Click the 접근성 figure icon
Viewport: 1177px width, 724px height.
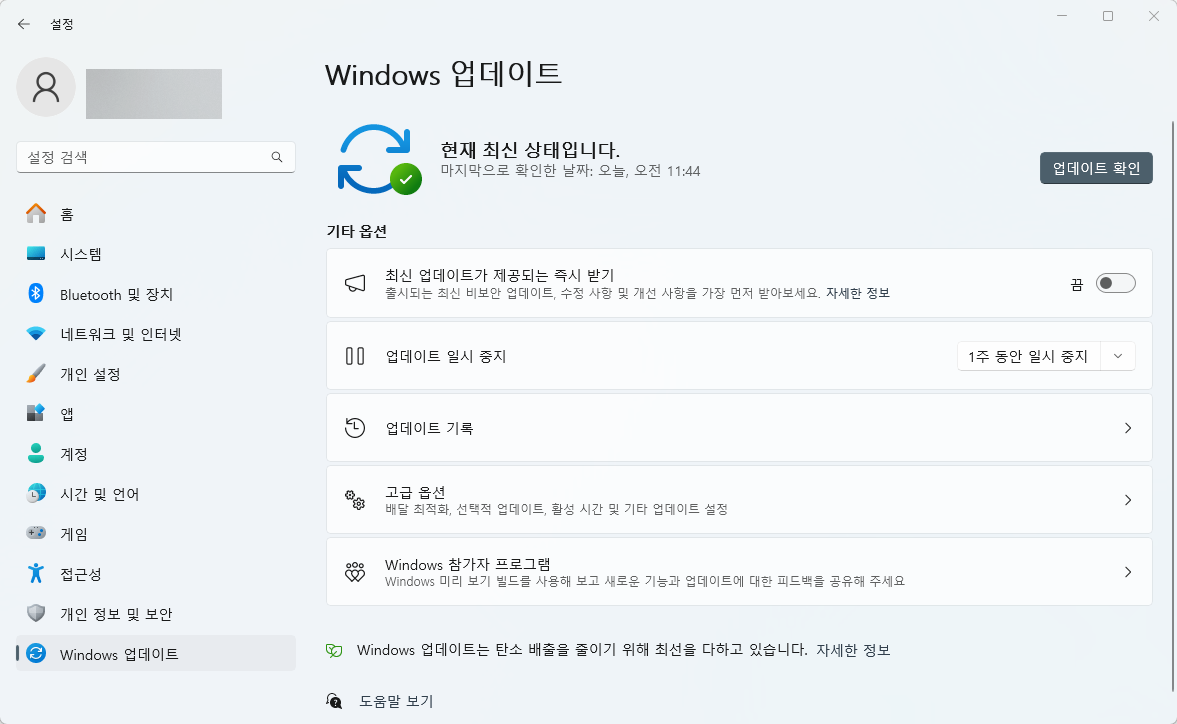click(x=36, y=573)
